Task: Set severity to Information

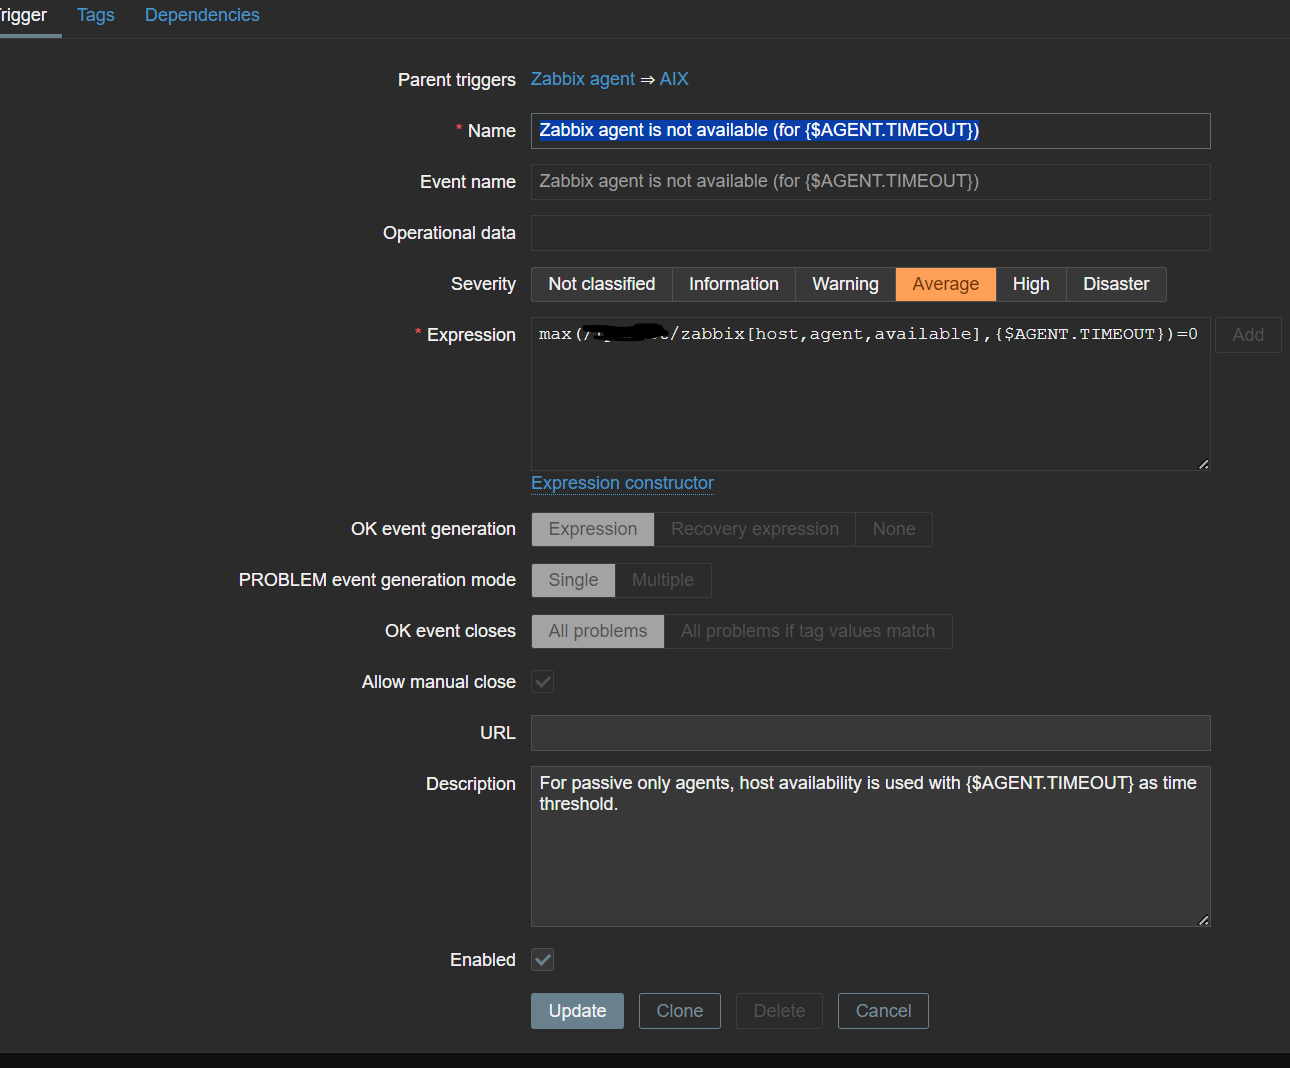Action: [734, 284]
